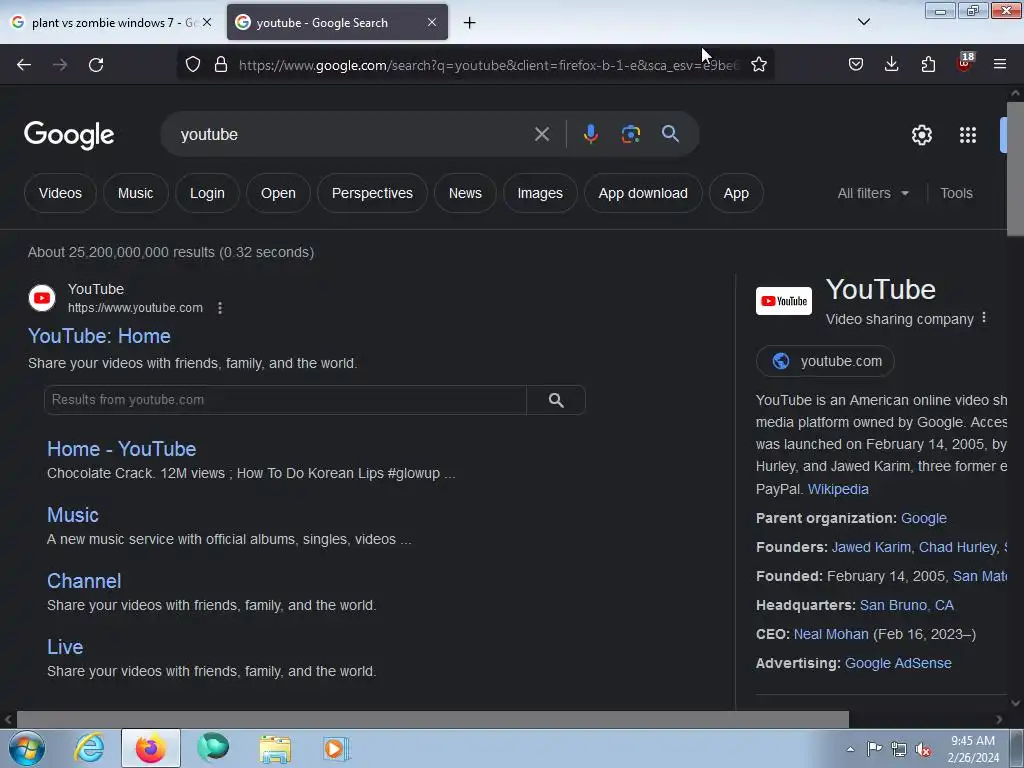This screenshot has width=1024, height=768.
Task: Open the YouTube: Home result link
Action: [99, 336]
